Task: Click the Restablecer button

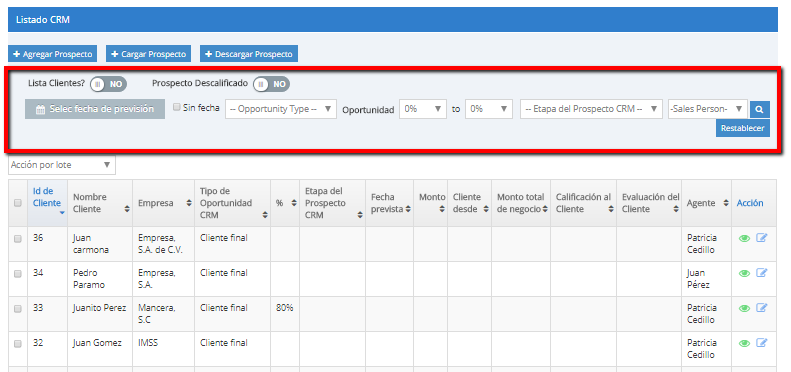Action: (x=743, y=128)
